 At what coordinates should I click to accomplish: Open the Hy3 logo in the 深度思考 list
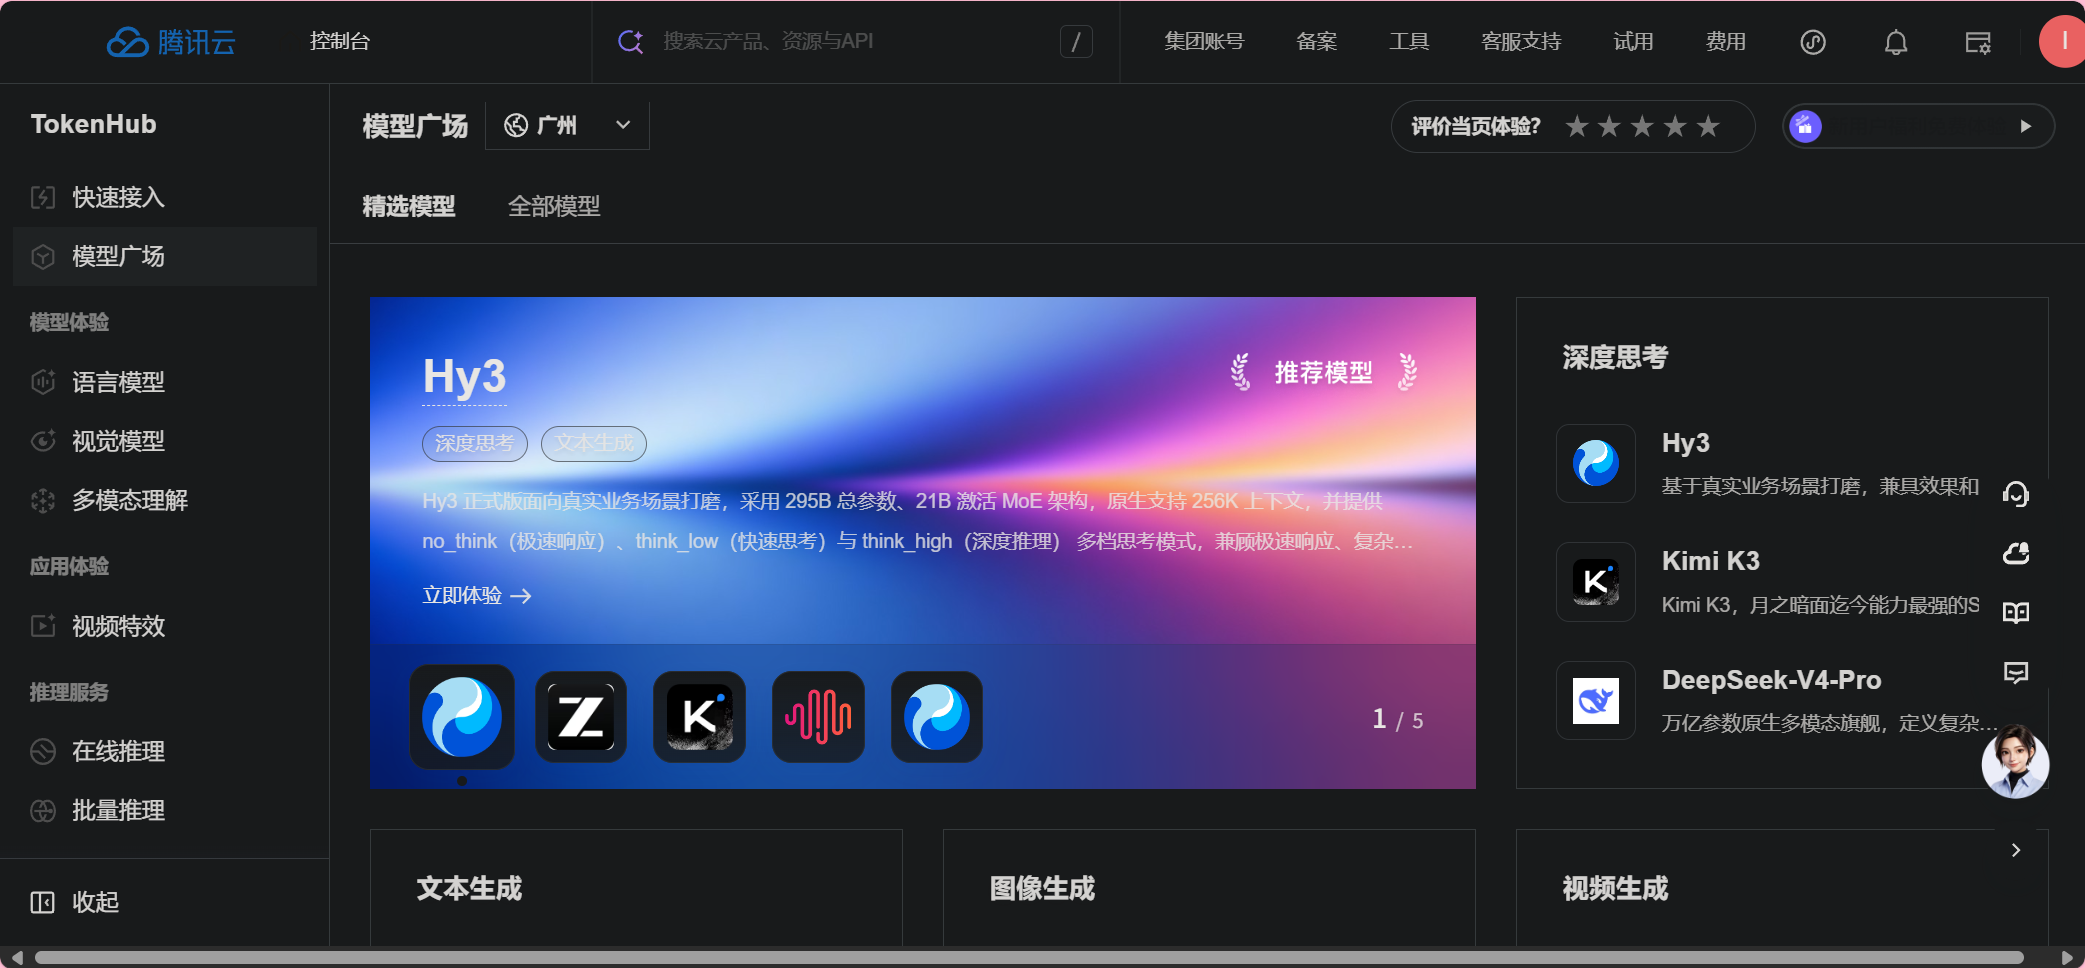(x=1596, y=463)
